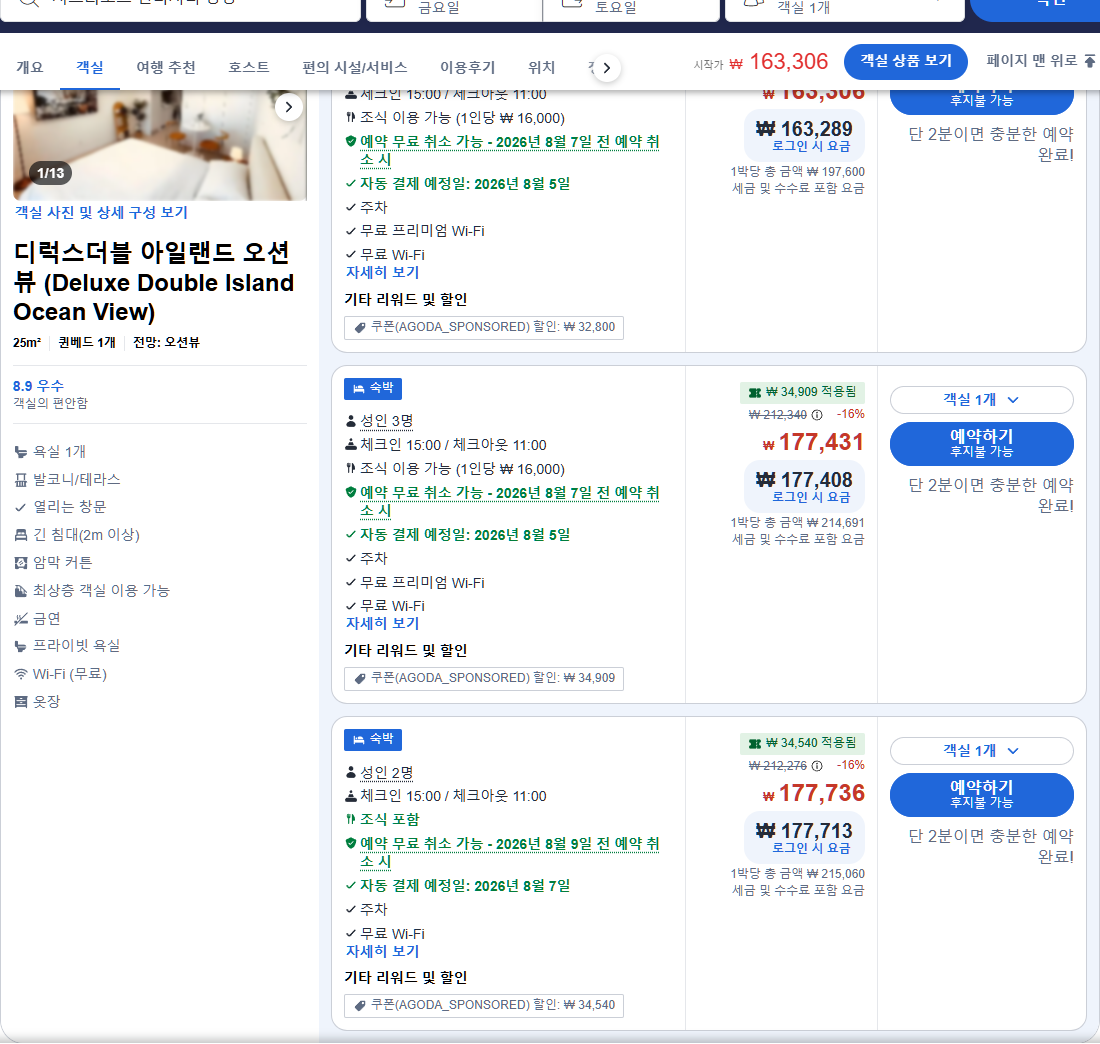This screenshot has width=1100, height=1044.
Task: Click the ₩163,289 로그인 시 요금 box
Action: coord(804,136)
